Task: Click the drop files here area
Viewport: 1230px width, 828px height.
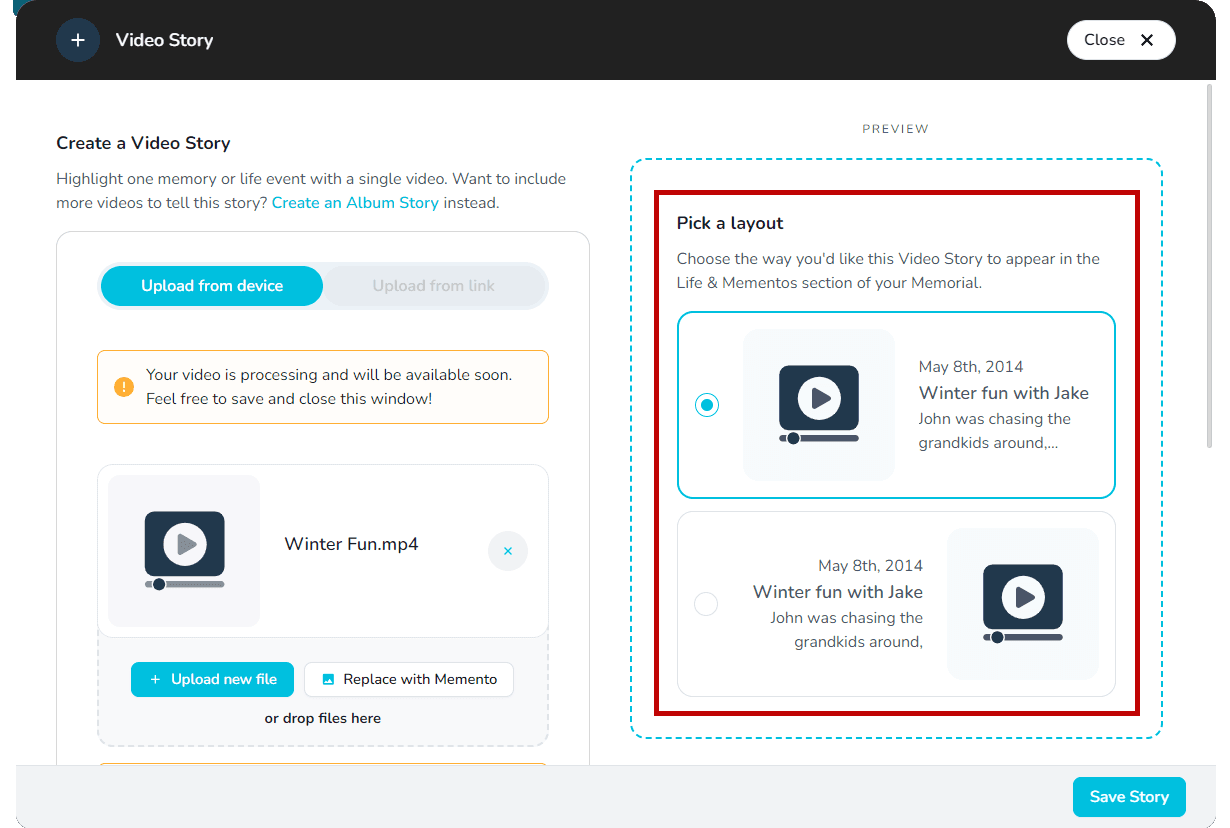Action: coord(322,717)
